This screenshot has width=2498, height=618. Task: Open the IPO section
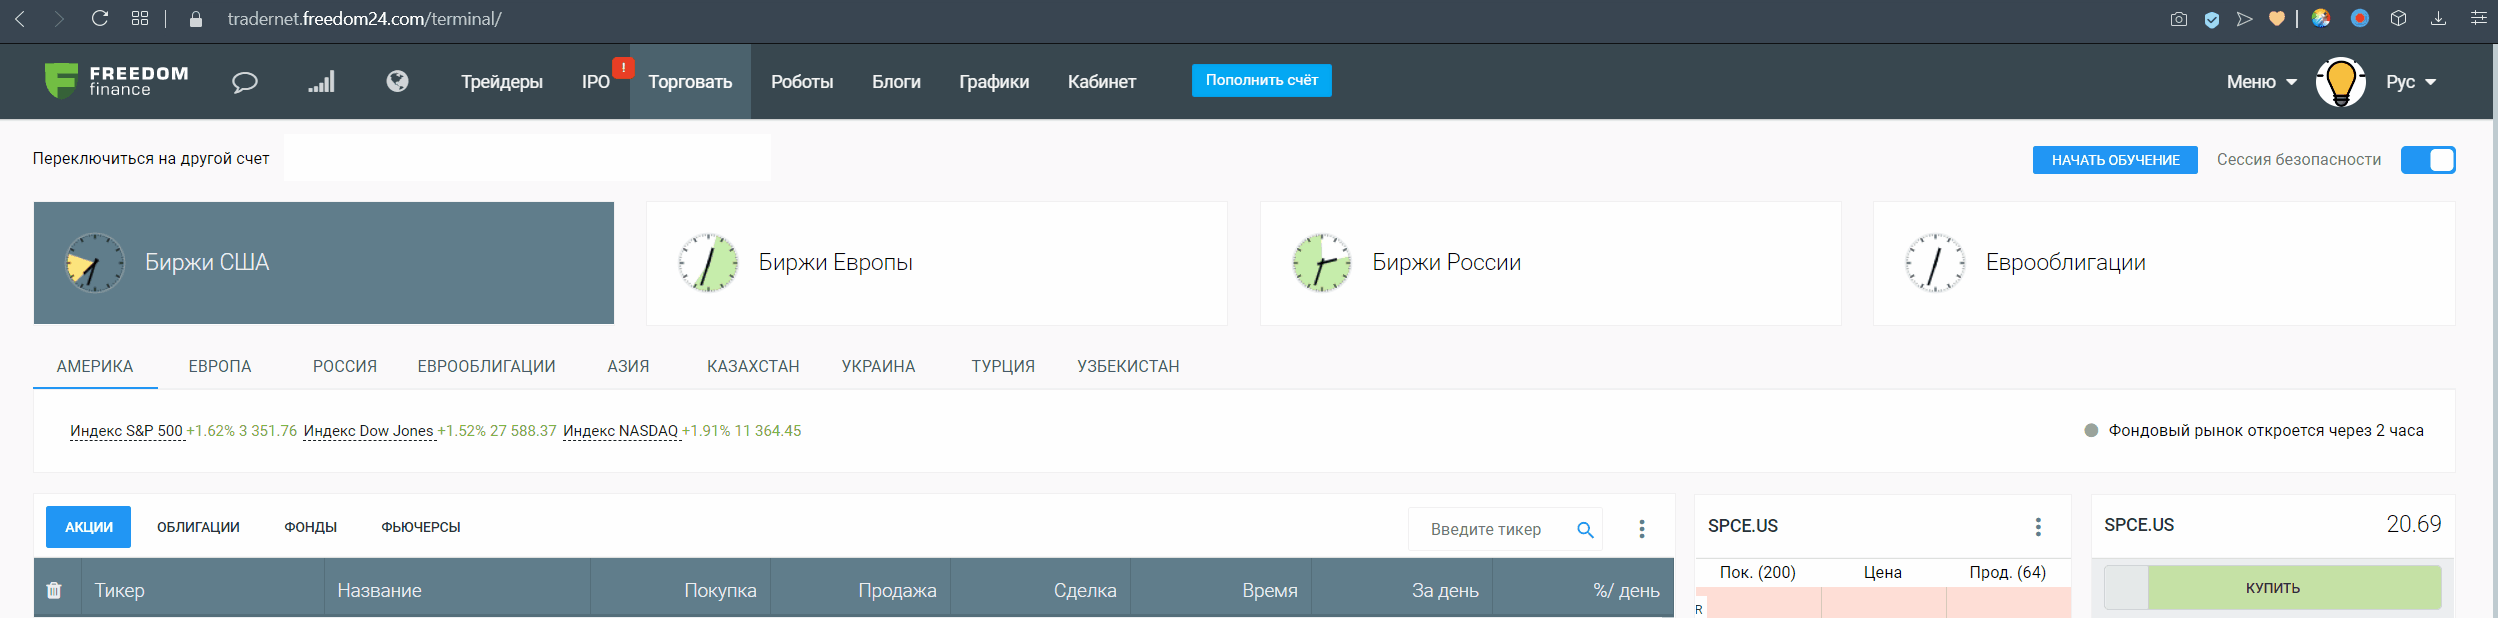pyautogui.click(x=596, y=82)
